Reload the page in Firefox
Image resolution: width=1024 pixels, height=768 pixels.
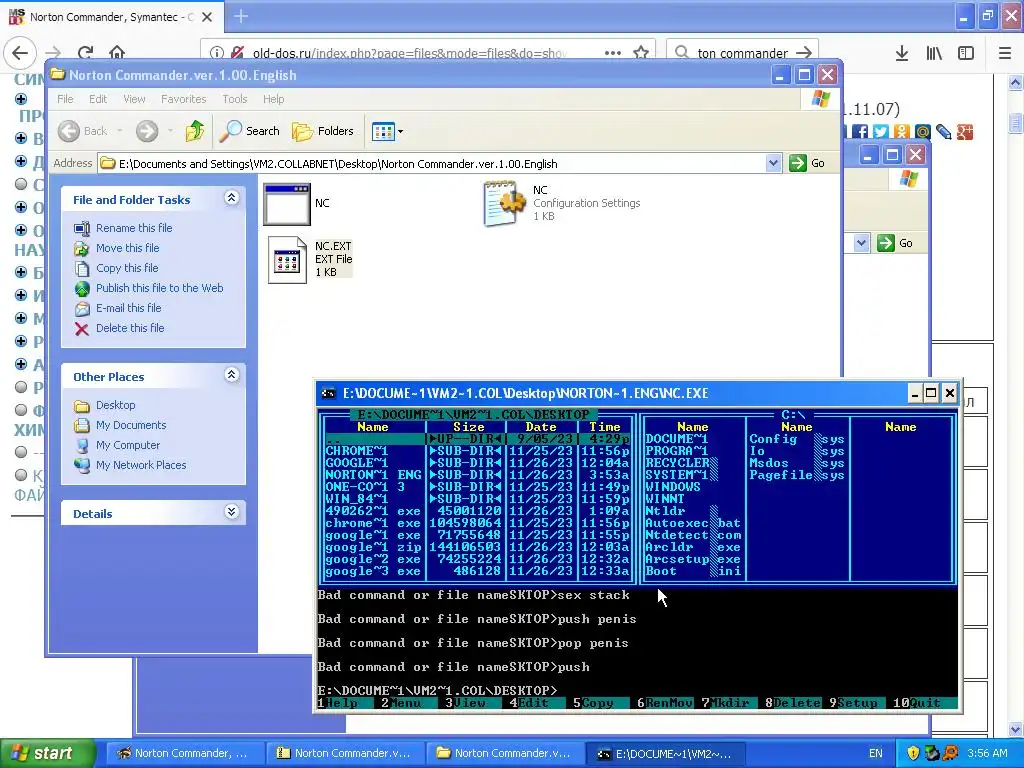(x=86, y=53)
